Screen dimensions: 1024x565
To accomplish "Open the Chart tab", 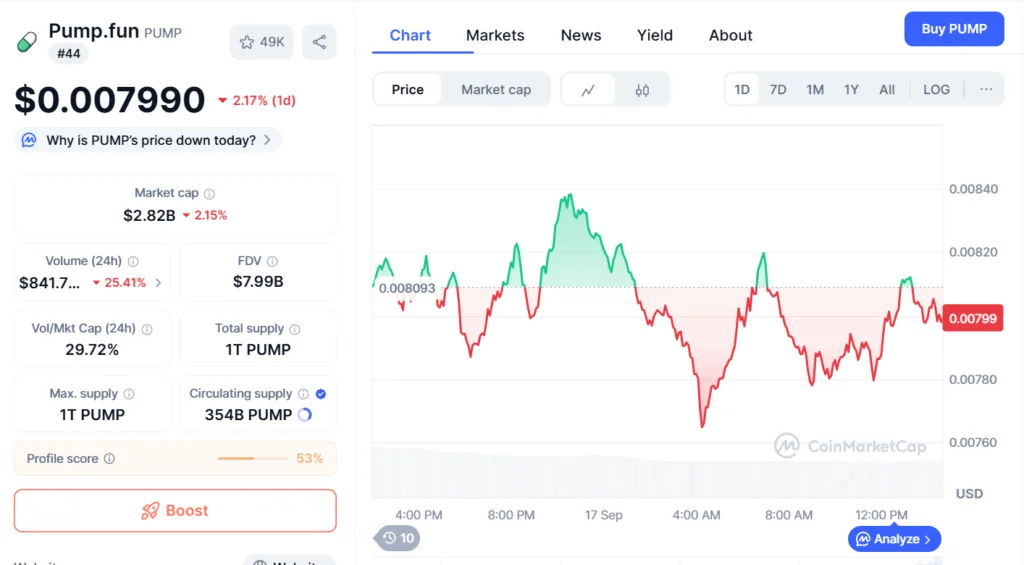I will (x=410, y=35).
